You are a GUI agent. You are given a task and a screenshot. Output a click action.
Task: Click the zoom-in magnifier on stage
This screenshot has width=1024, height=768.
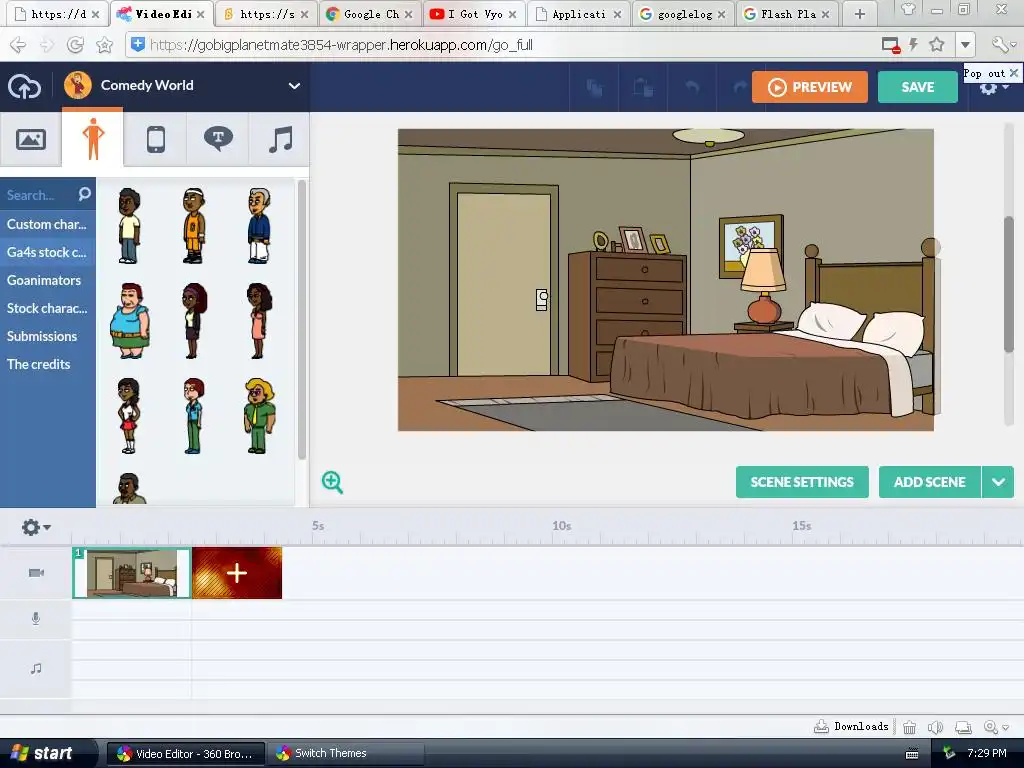332,483
